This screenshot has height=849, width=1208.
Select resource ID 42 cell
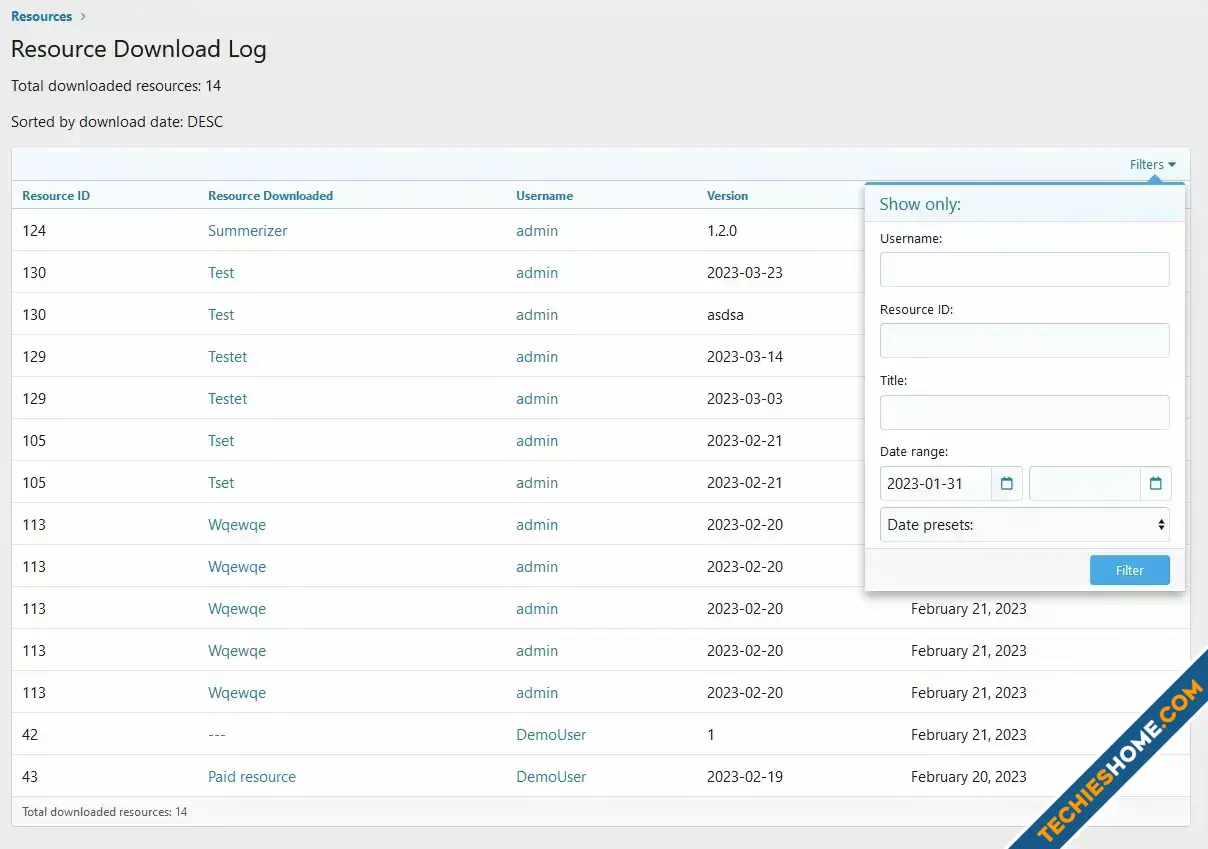click(x=30, y=735)
